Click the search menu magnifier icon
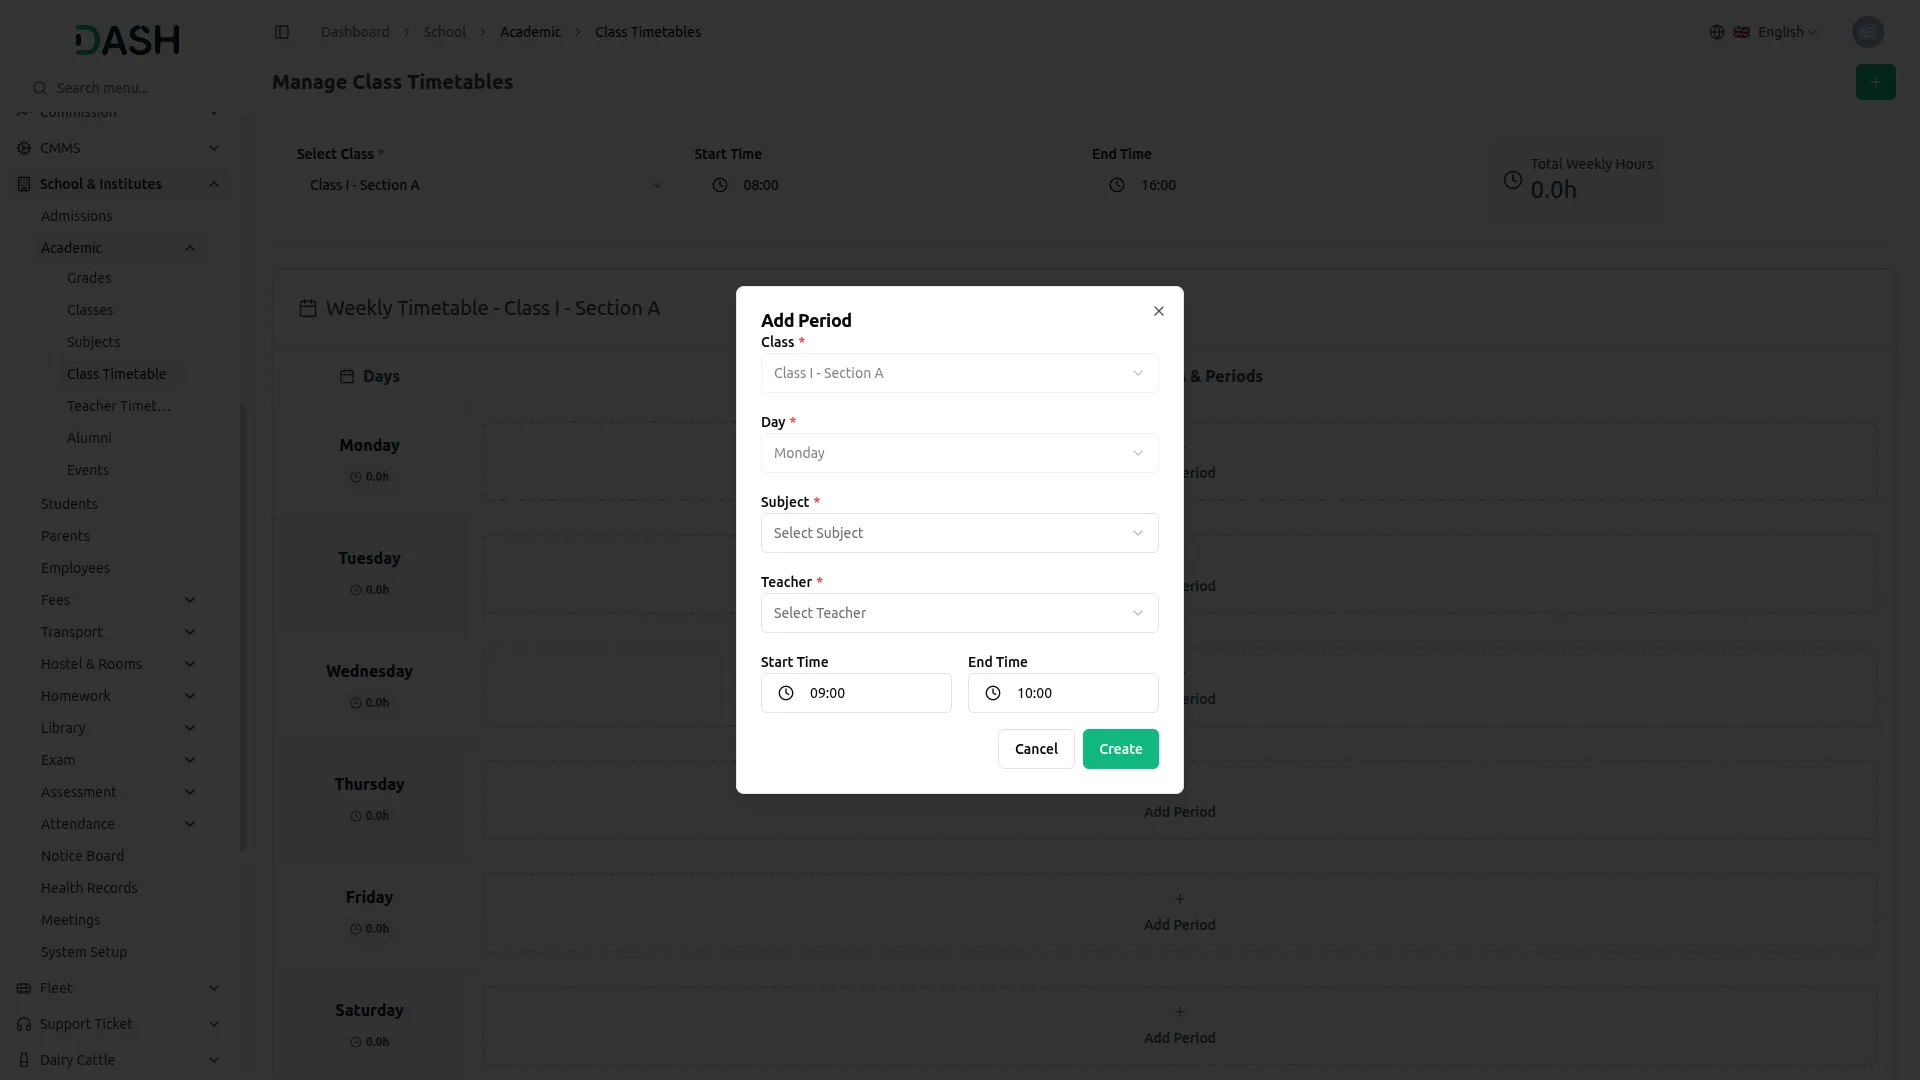This screenshot has width=1920, height=1080. coord(40,88)
